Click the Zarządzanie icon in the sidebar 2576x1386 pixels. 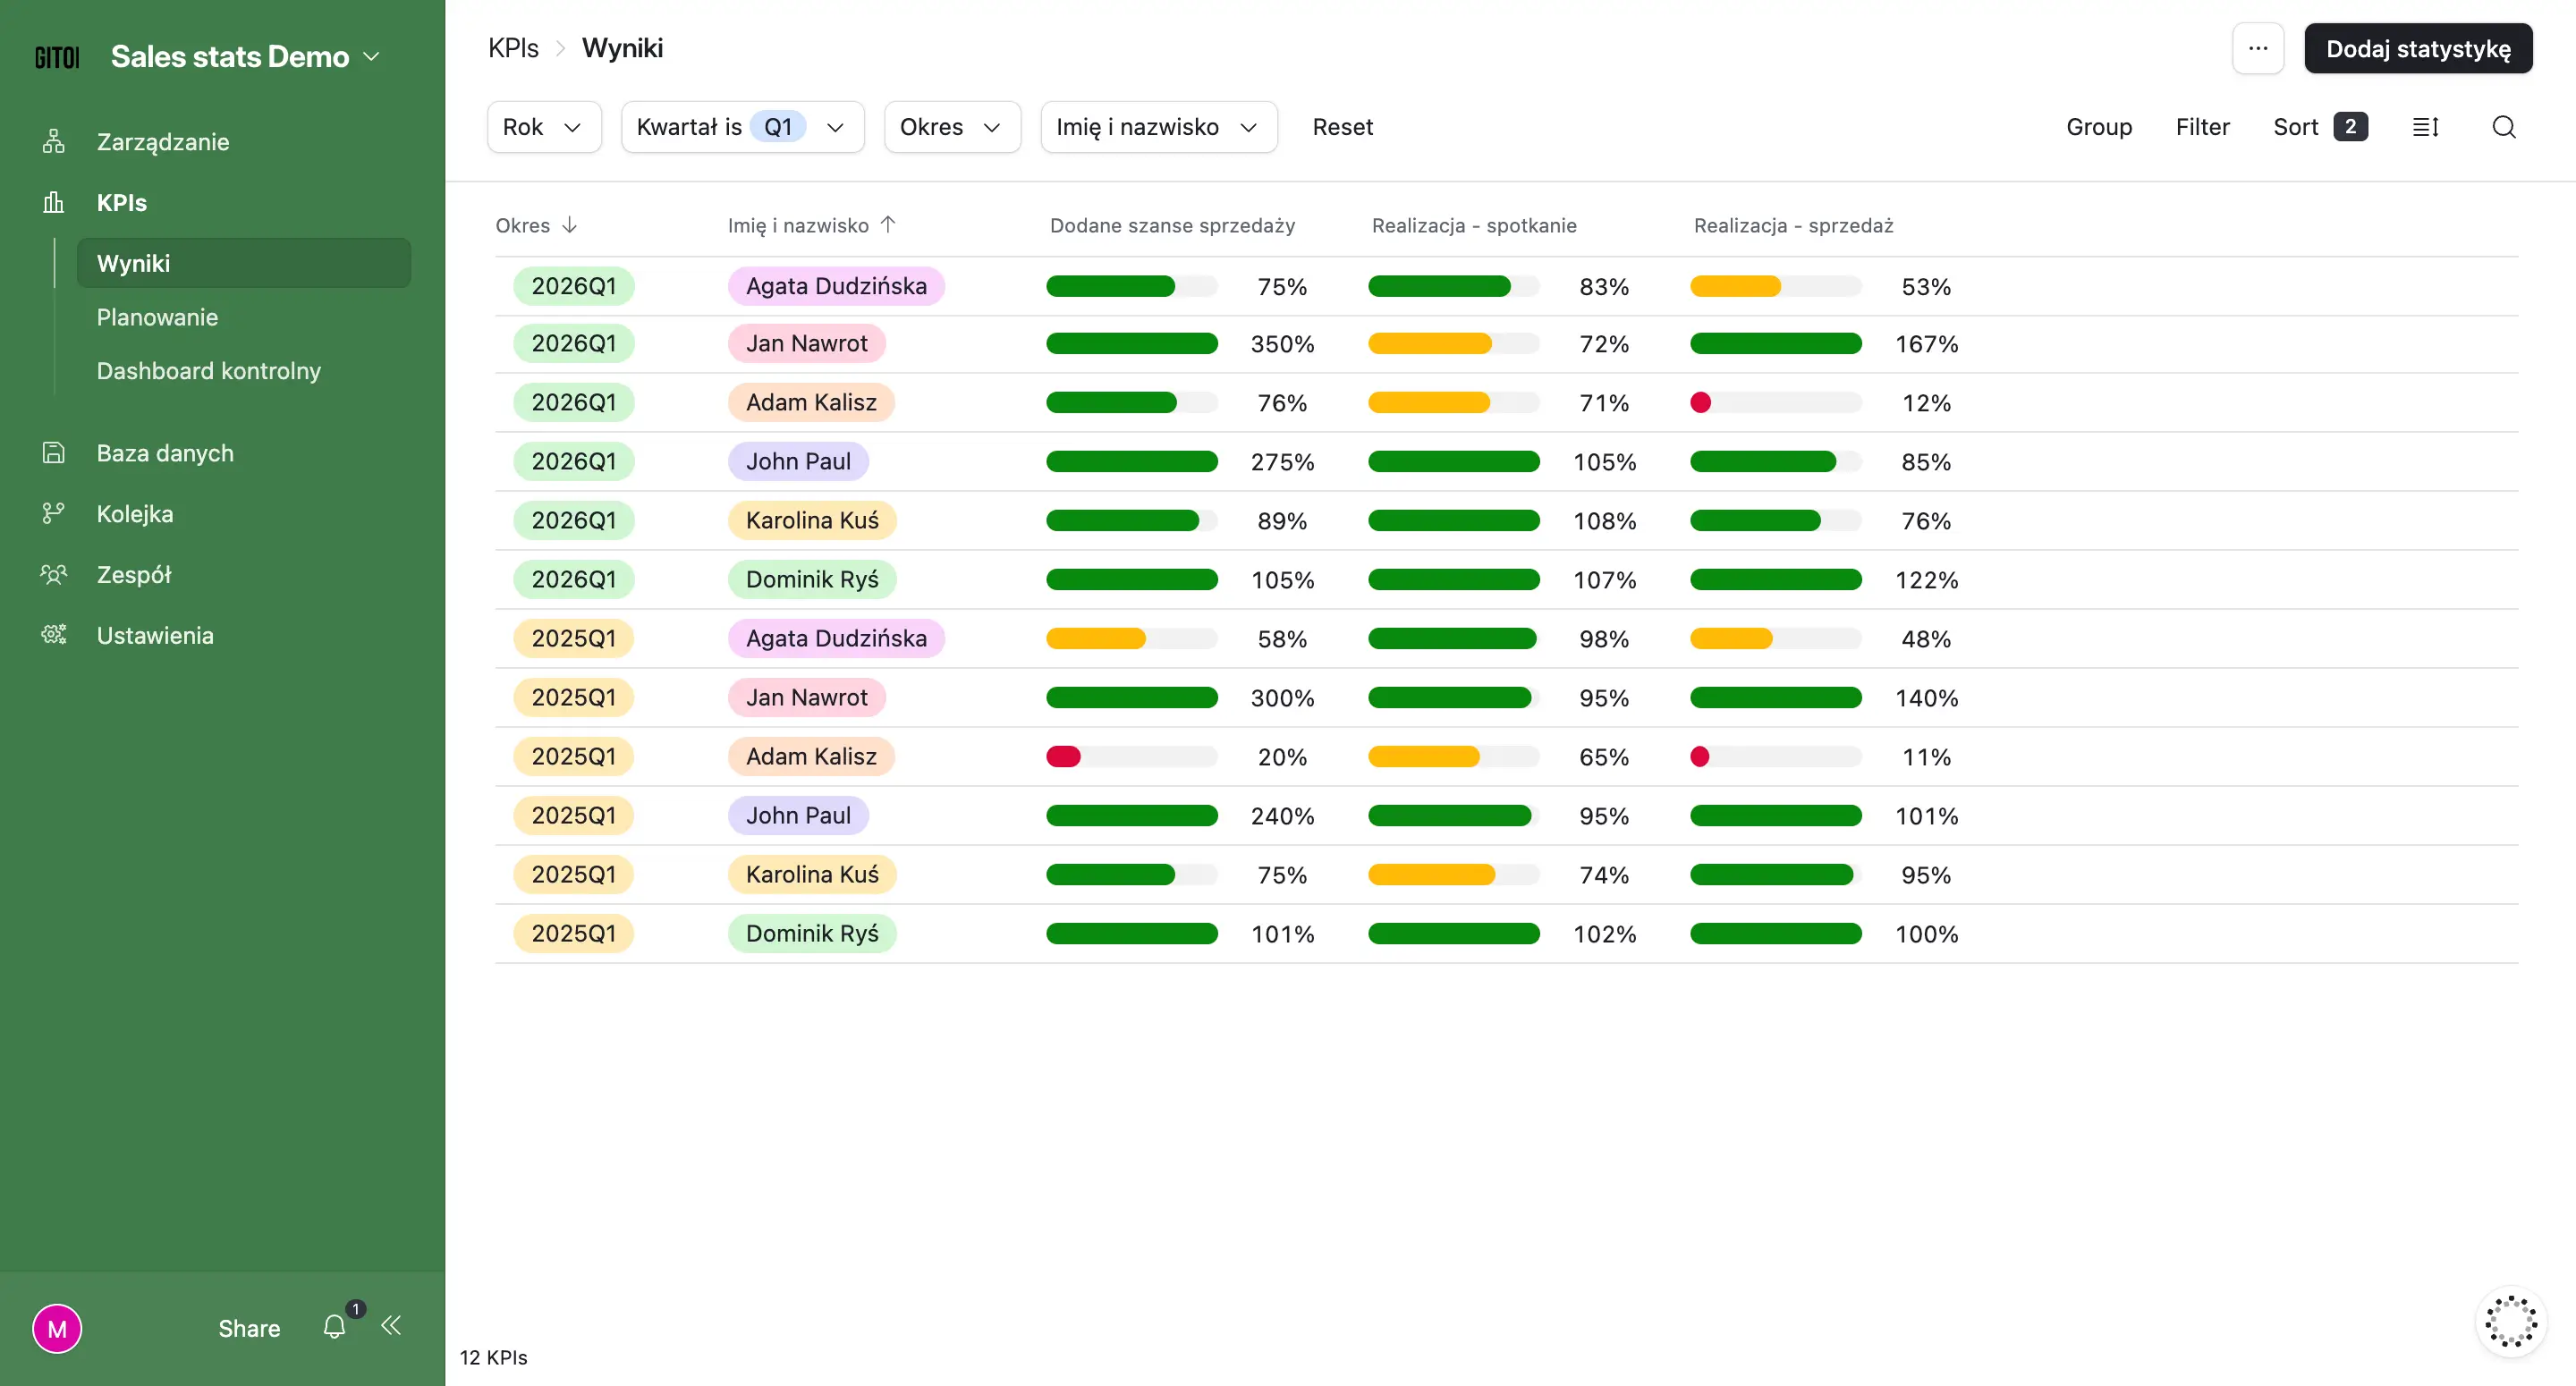[x=54, y=141]
